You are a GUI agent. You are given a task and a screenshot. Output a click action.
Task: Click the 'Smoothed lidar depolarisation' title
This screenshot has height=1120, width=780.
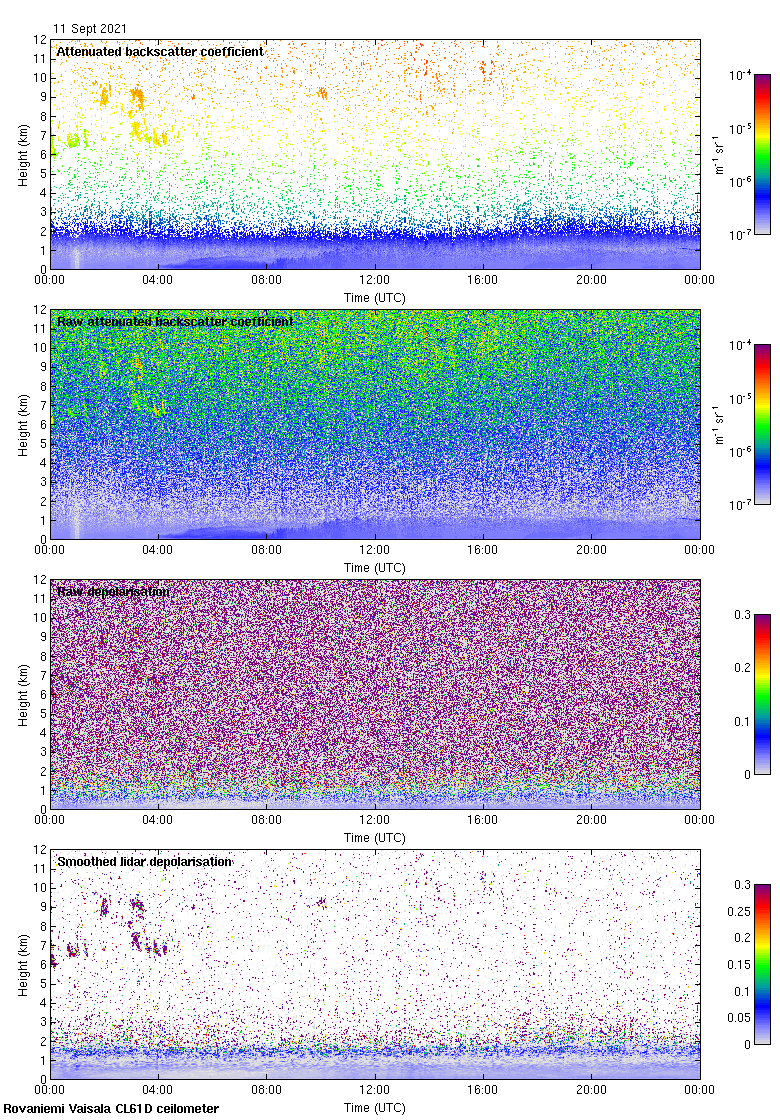click(x=145, y=861)
